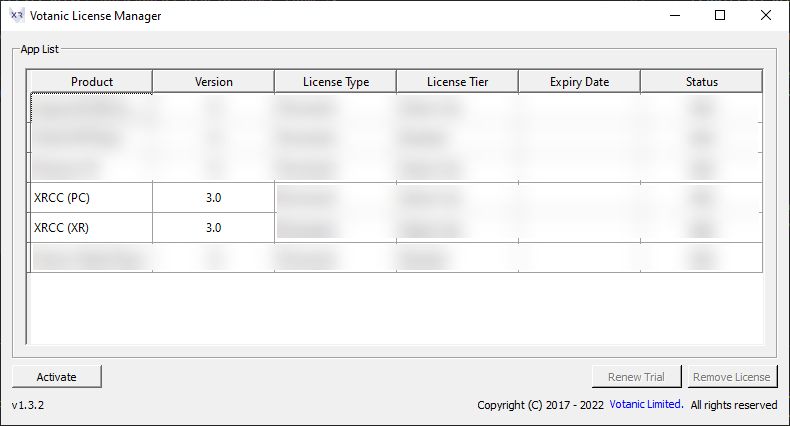Image resolution: width=790 pixels, height=426 pixels.
Task: Select the XRCC (PC) product row
Action: tap(91, 198)
